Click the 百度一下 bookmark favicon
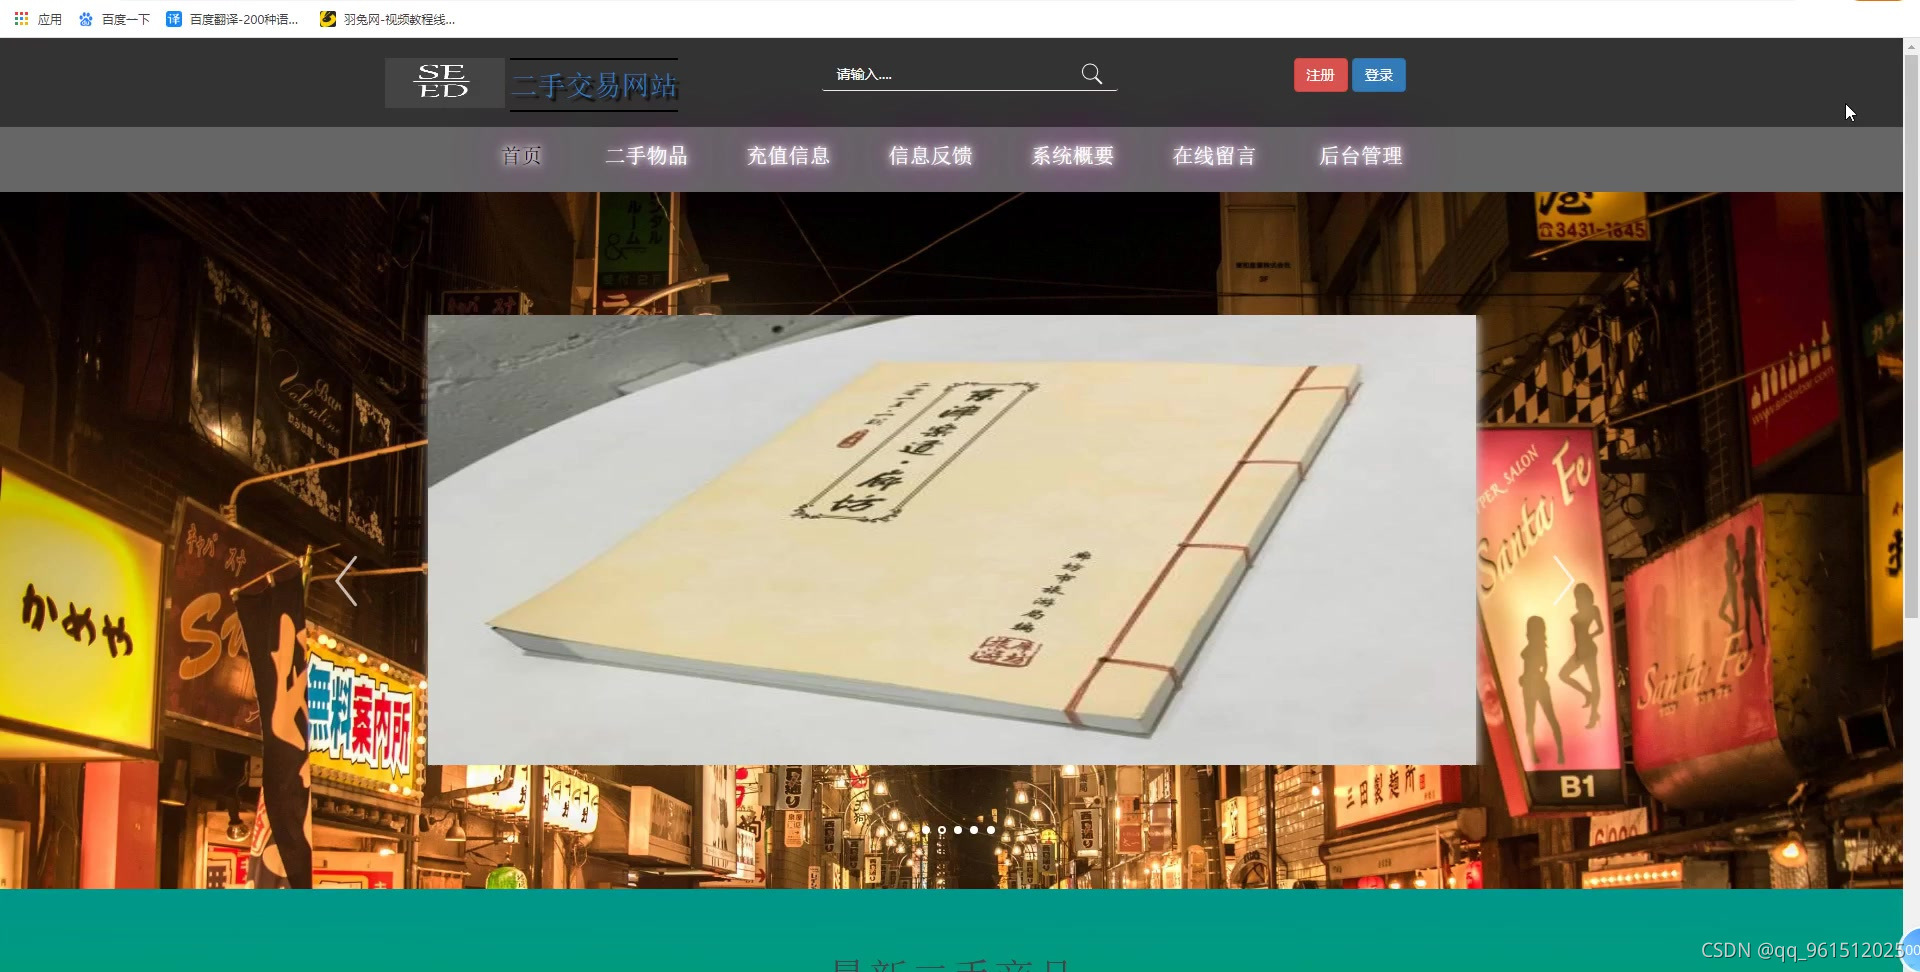 click(x=85, y=18)
